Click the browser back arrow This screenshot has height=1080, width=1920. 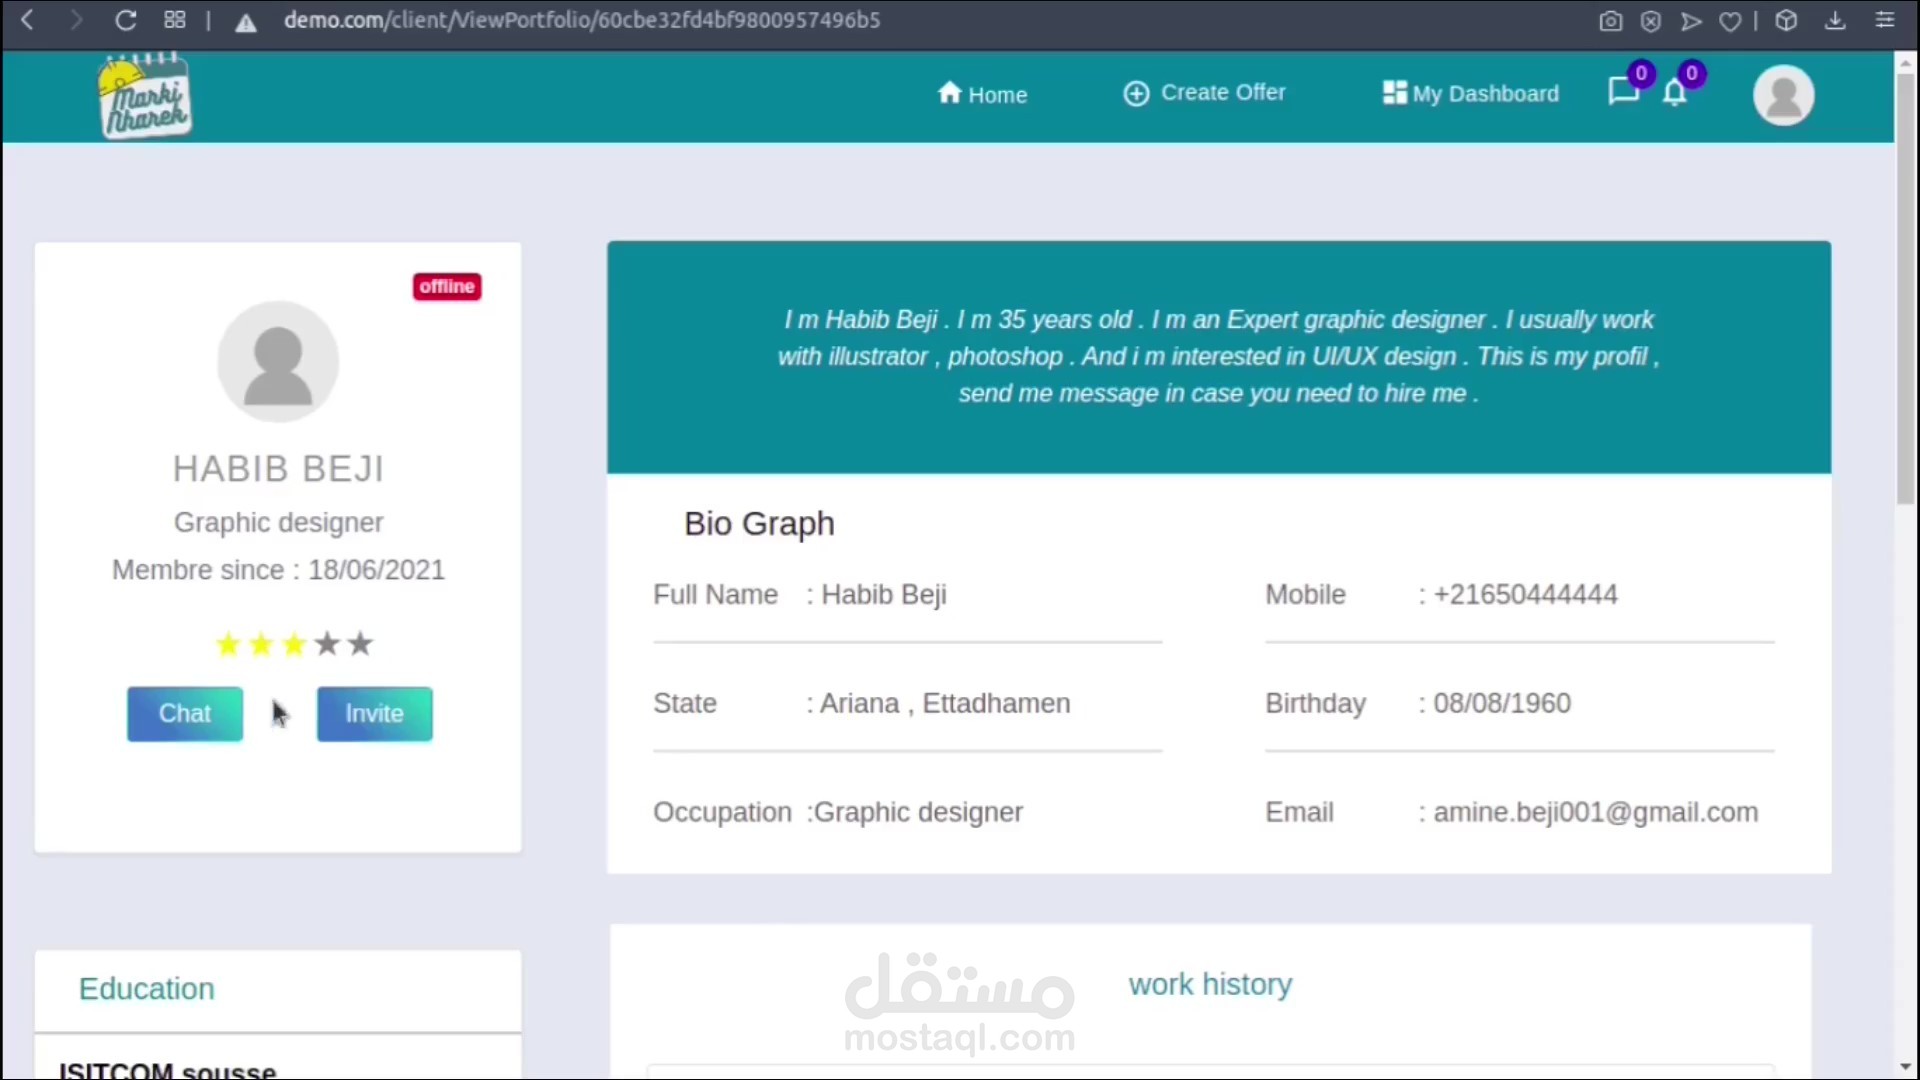tap(28, 20)
